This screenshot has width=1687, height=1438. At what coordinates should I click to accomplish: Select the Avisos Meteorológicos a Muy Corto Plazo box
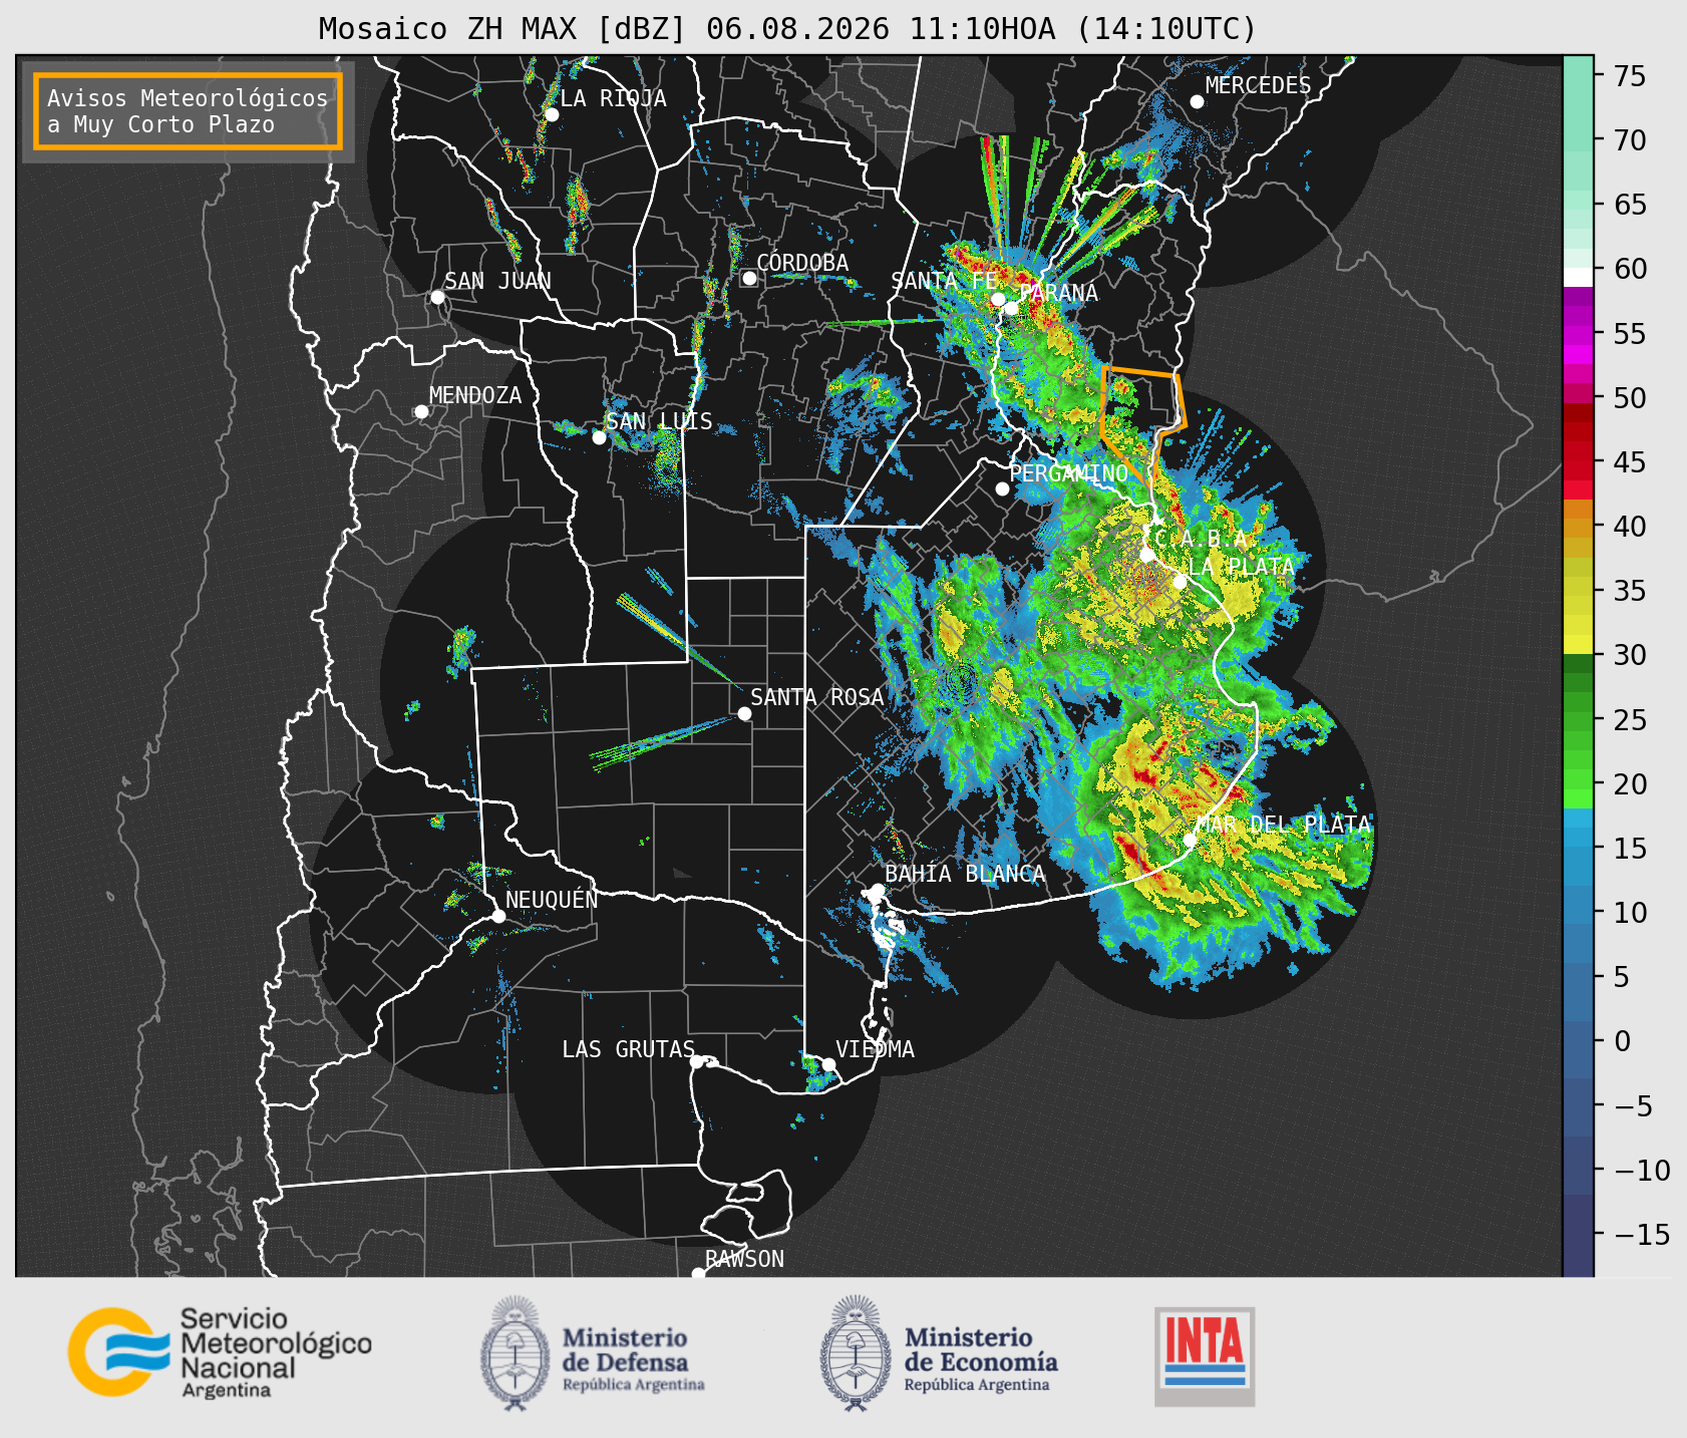pyautogui.click(x=188, y=111)
